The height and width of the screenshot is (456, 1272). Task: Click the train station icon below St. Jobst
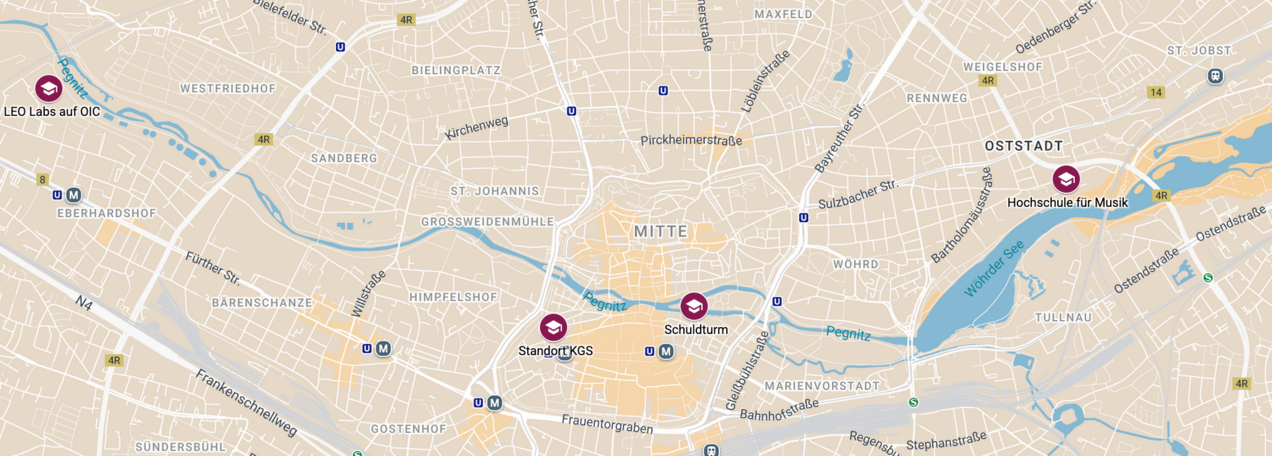tap(1215, 75)
